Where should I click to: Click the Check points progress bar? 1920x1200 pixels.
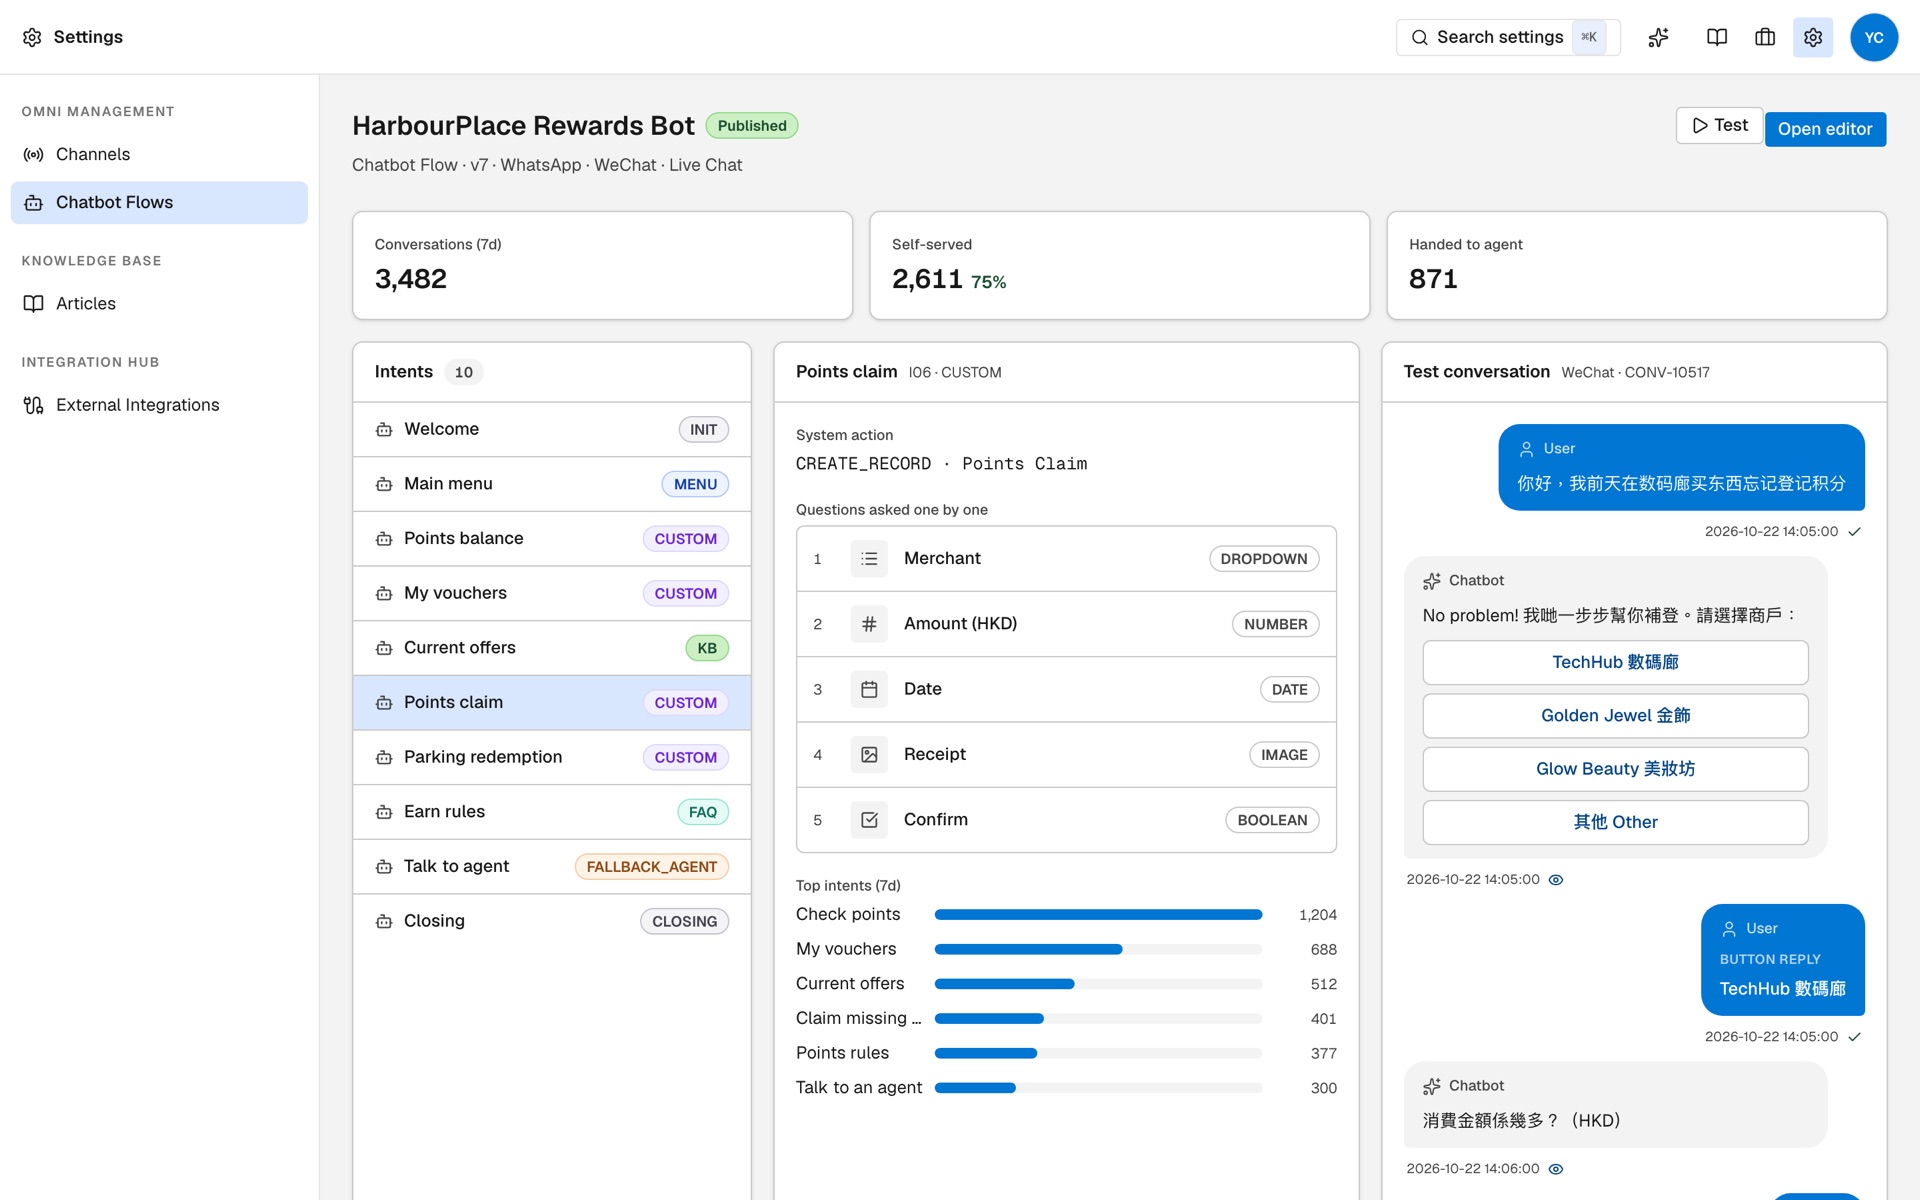[1098, 915]
